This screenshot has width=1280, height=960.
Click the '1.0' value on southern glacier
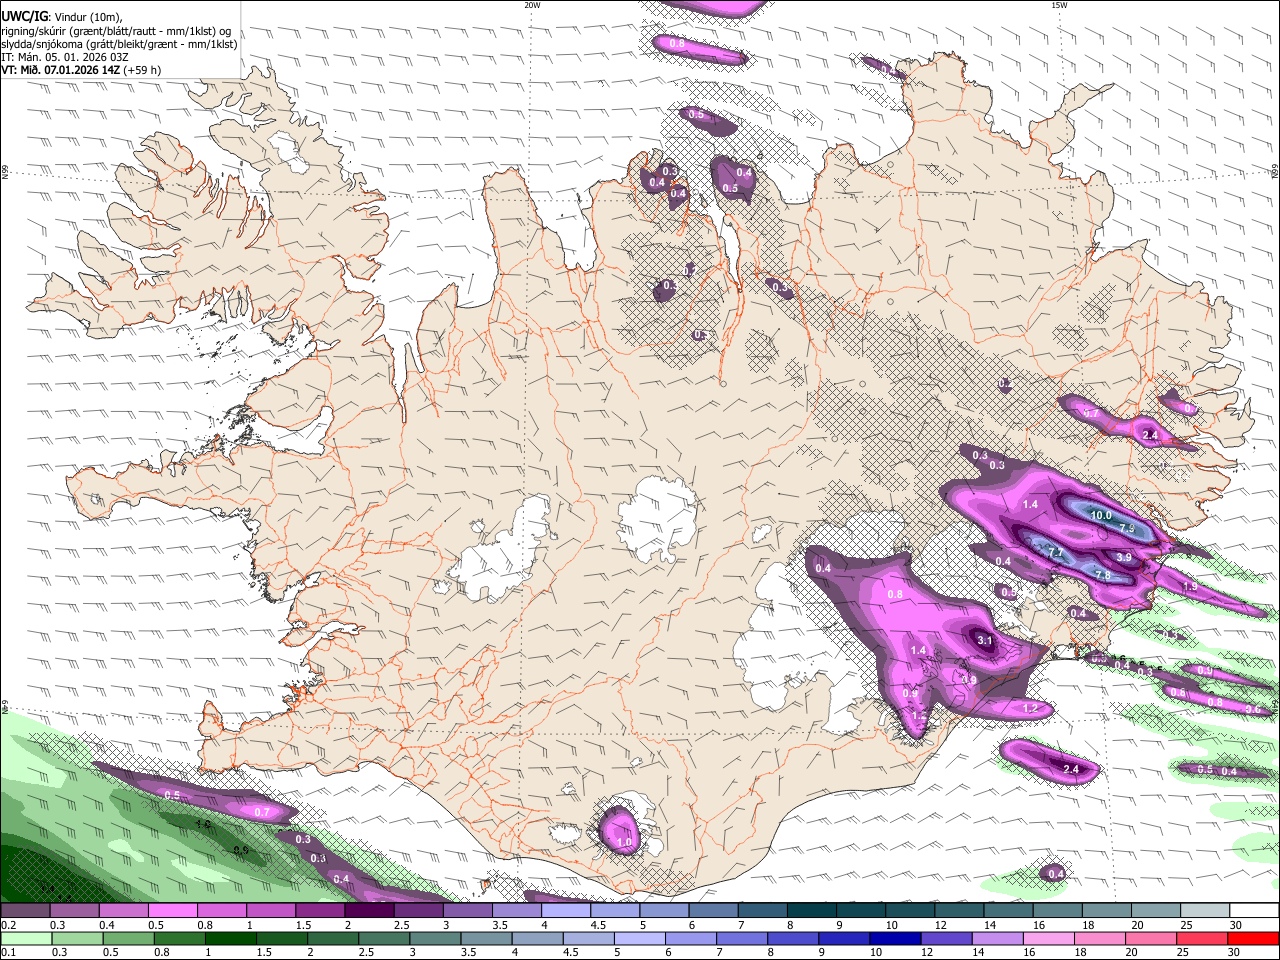[x=624, y=843]
